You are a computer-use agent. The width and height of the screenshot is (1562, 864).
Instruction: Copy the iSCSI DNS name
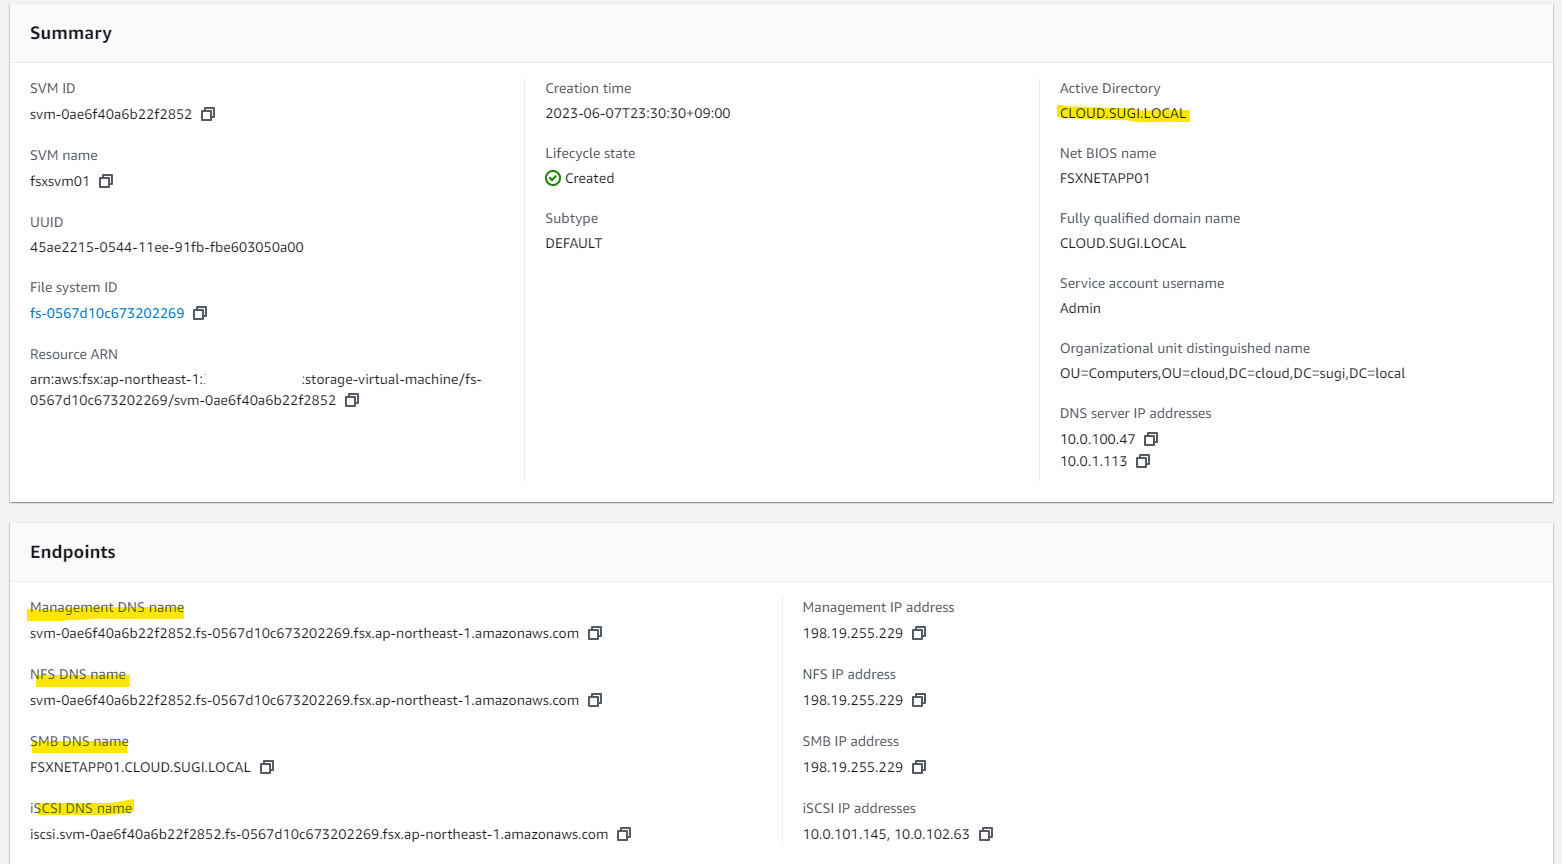[x=624, y=834]
